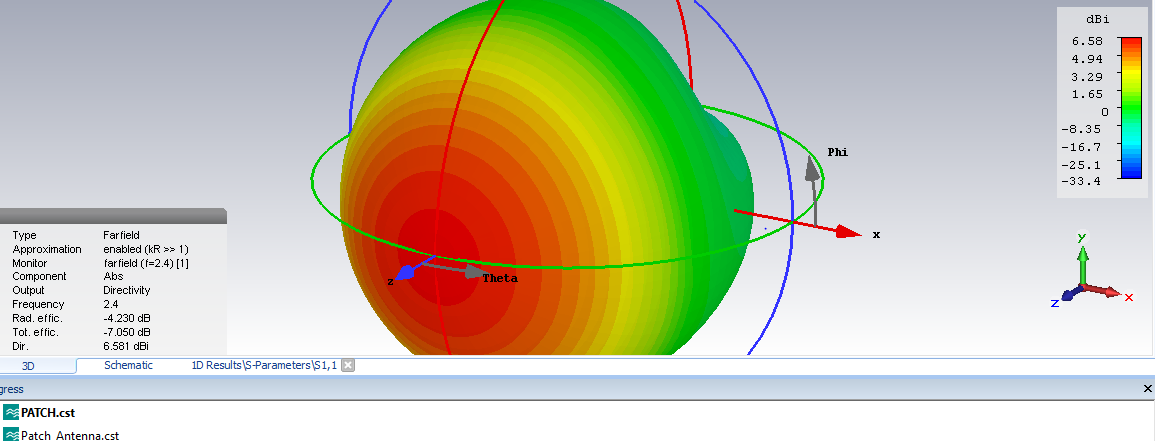Click the 'enabled (kR >> 1)' approximation value
Screen dimensions: 1155x441
146,249
